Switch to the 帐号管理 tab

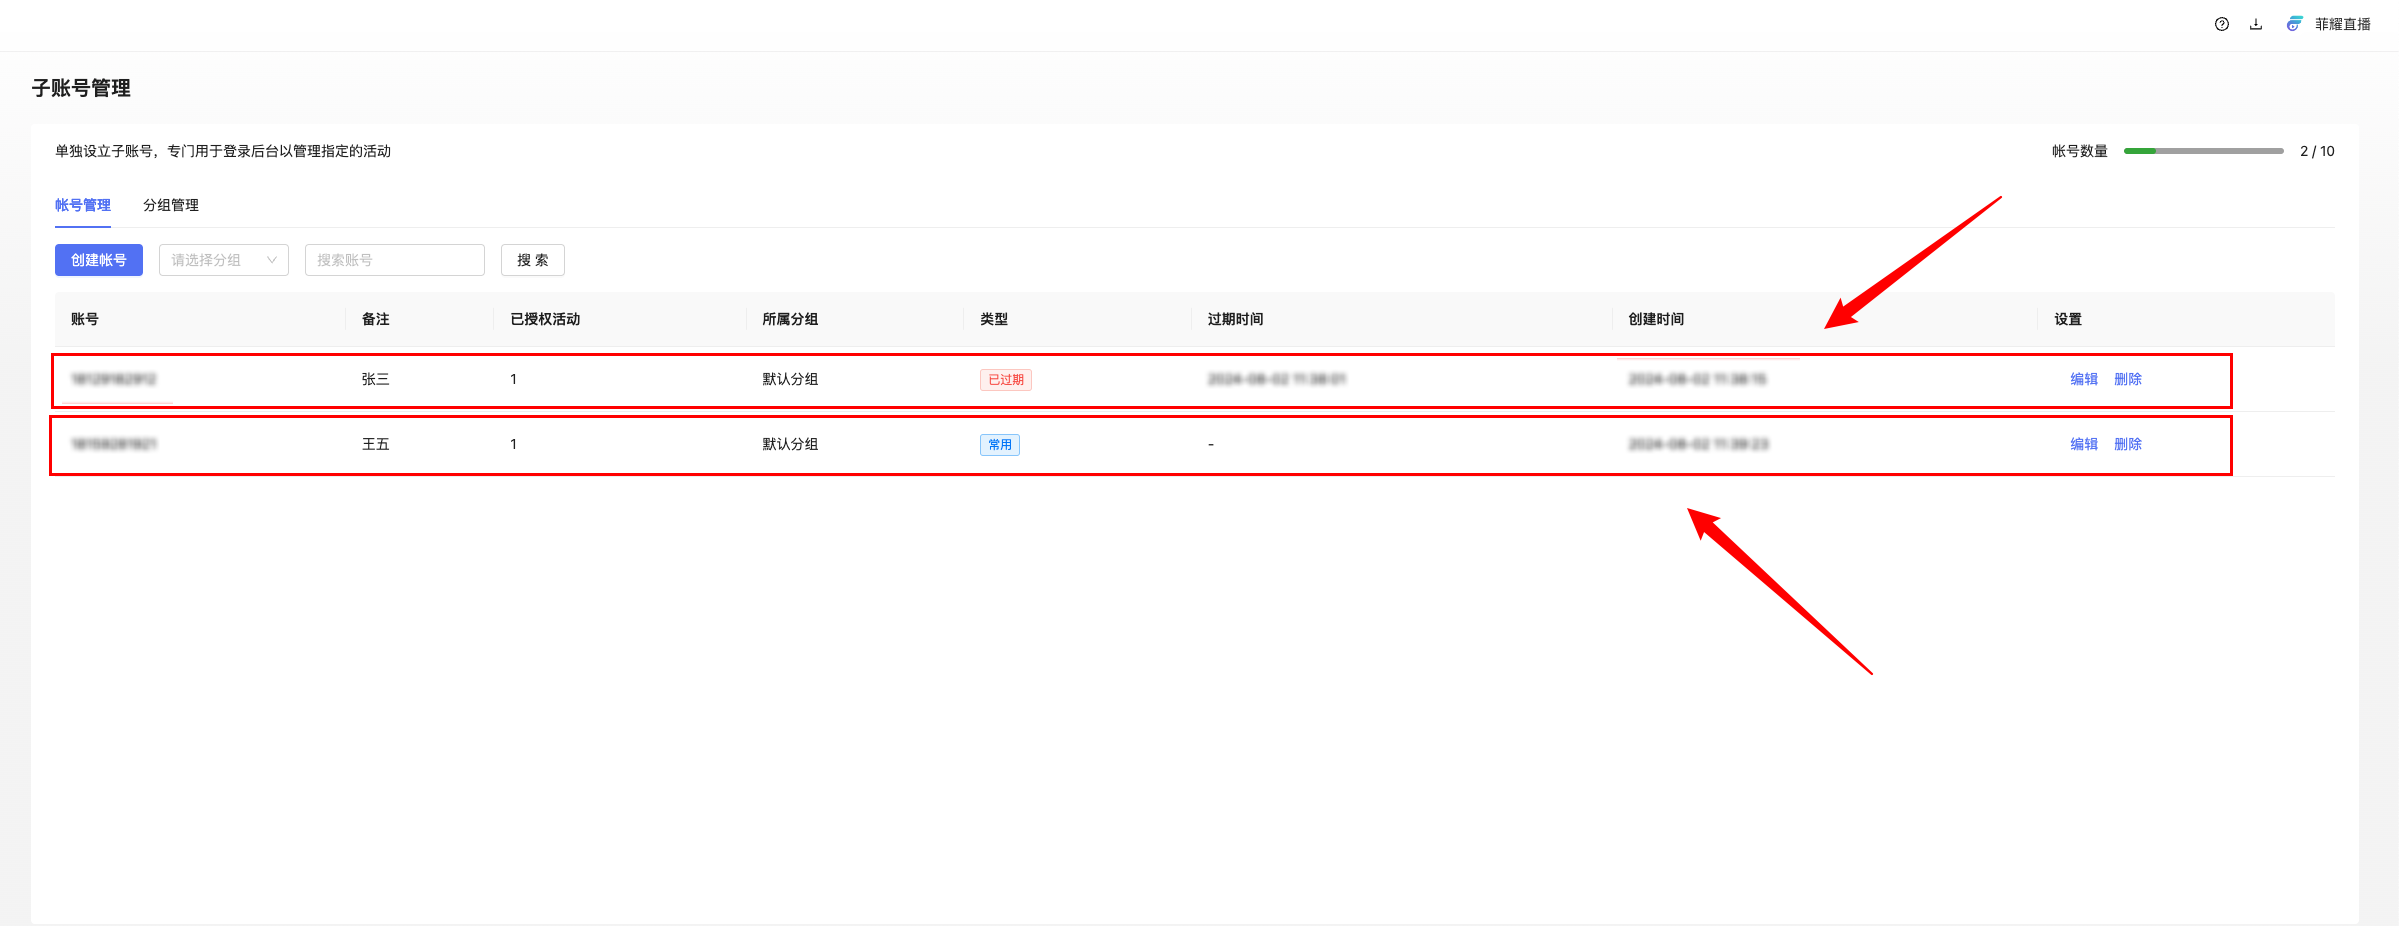(x=83, y=205)
